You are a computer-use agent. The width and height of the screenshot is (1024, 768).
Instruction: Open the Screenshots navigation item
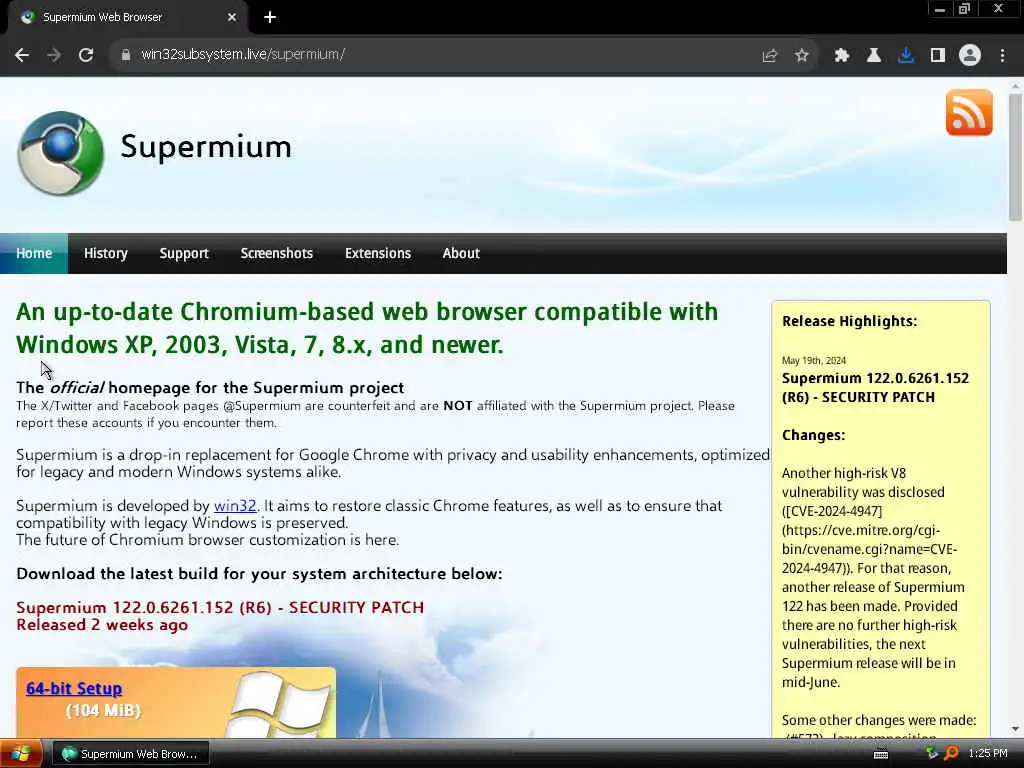click(277, 253)
